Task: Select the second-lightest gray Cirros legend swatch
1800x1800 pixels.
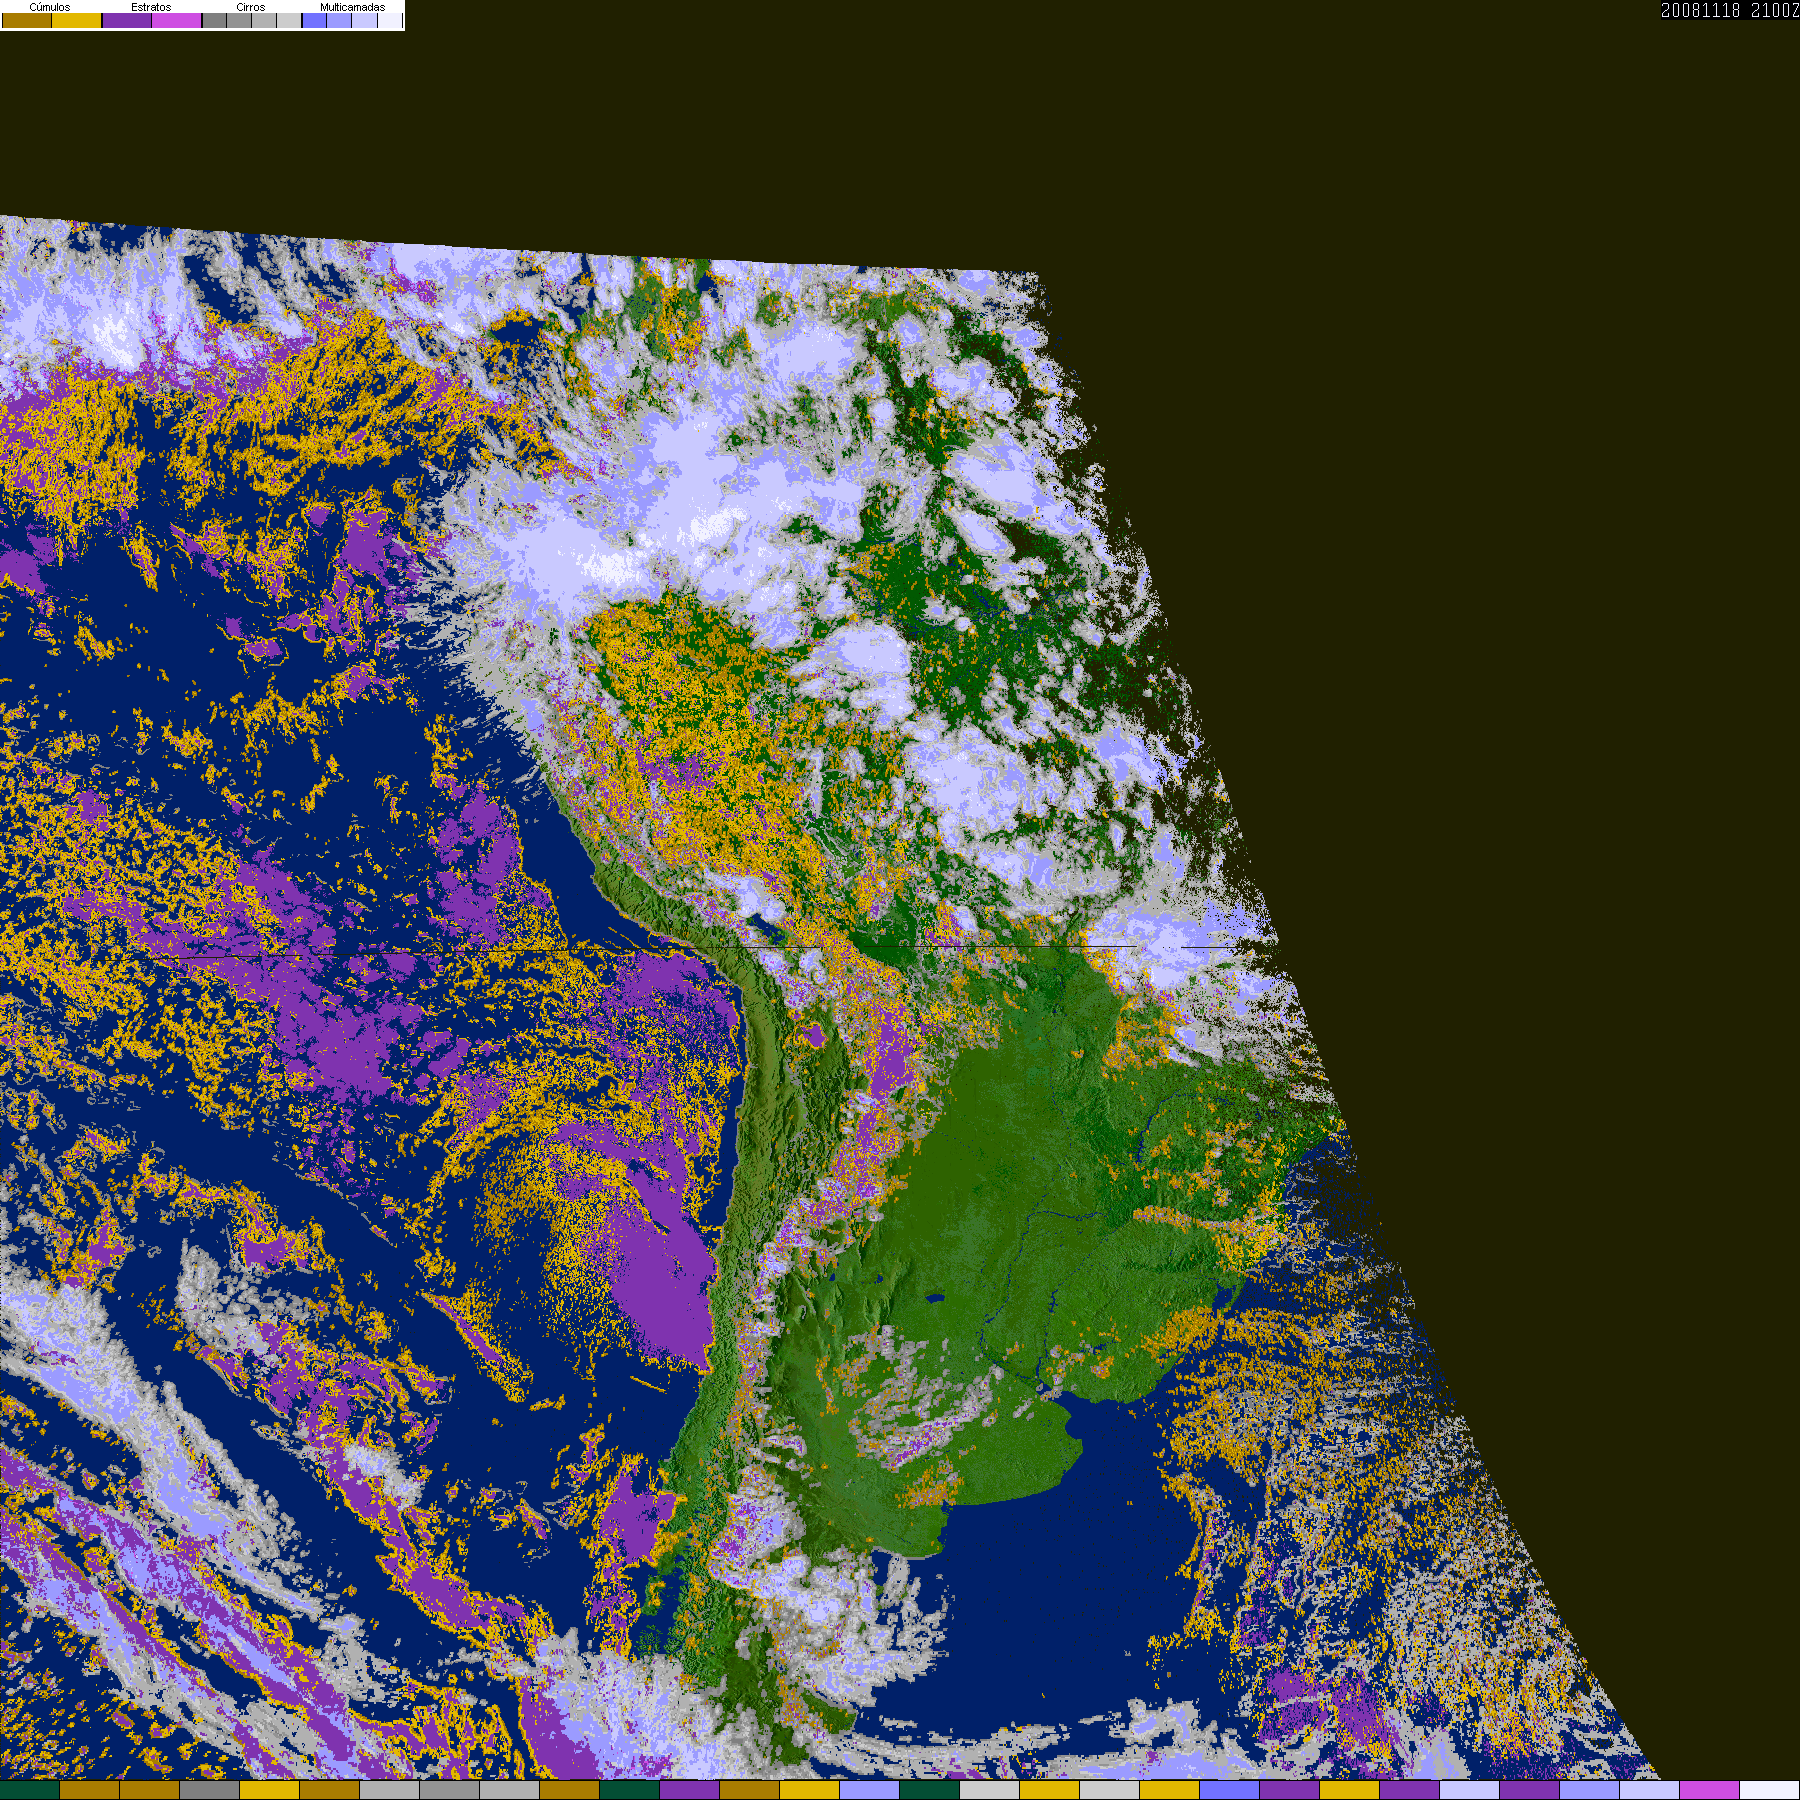Action: point(264,21)
